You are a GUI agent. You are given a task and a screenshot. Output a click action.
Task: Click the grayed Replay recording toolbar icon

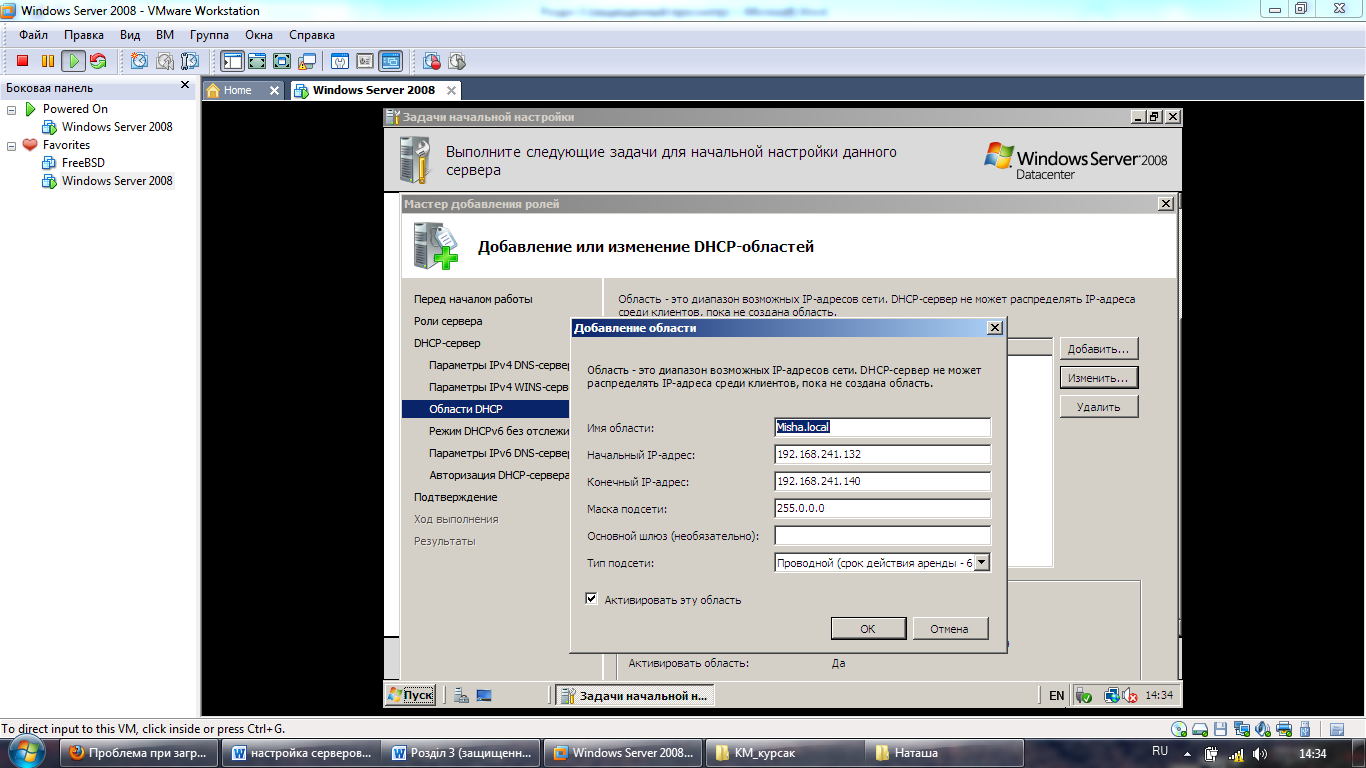coord(457,61)
